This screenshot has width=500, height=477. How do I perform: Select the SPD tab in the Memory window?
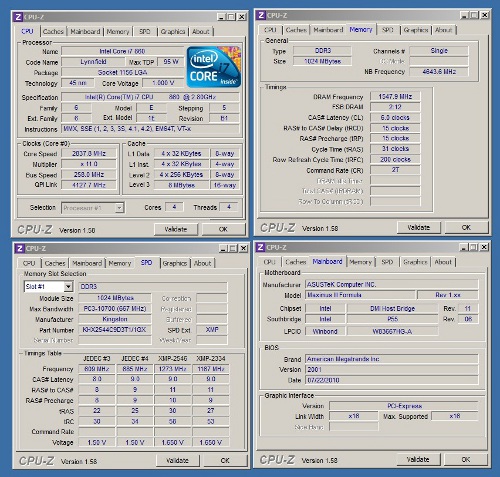388,30
